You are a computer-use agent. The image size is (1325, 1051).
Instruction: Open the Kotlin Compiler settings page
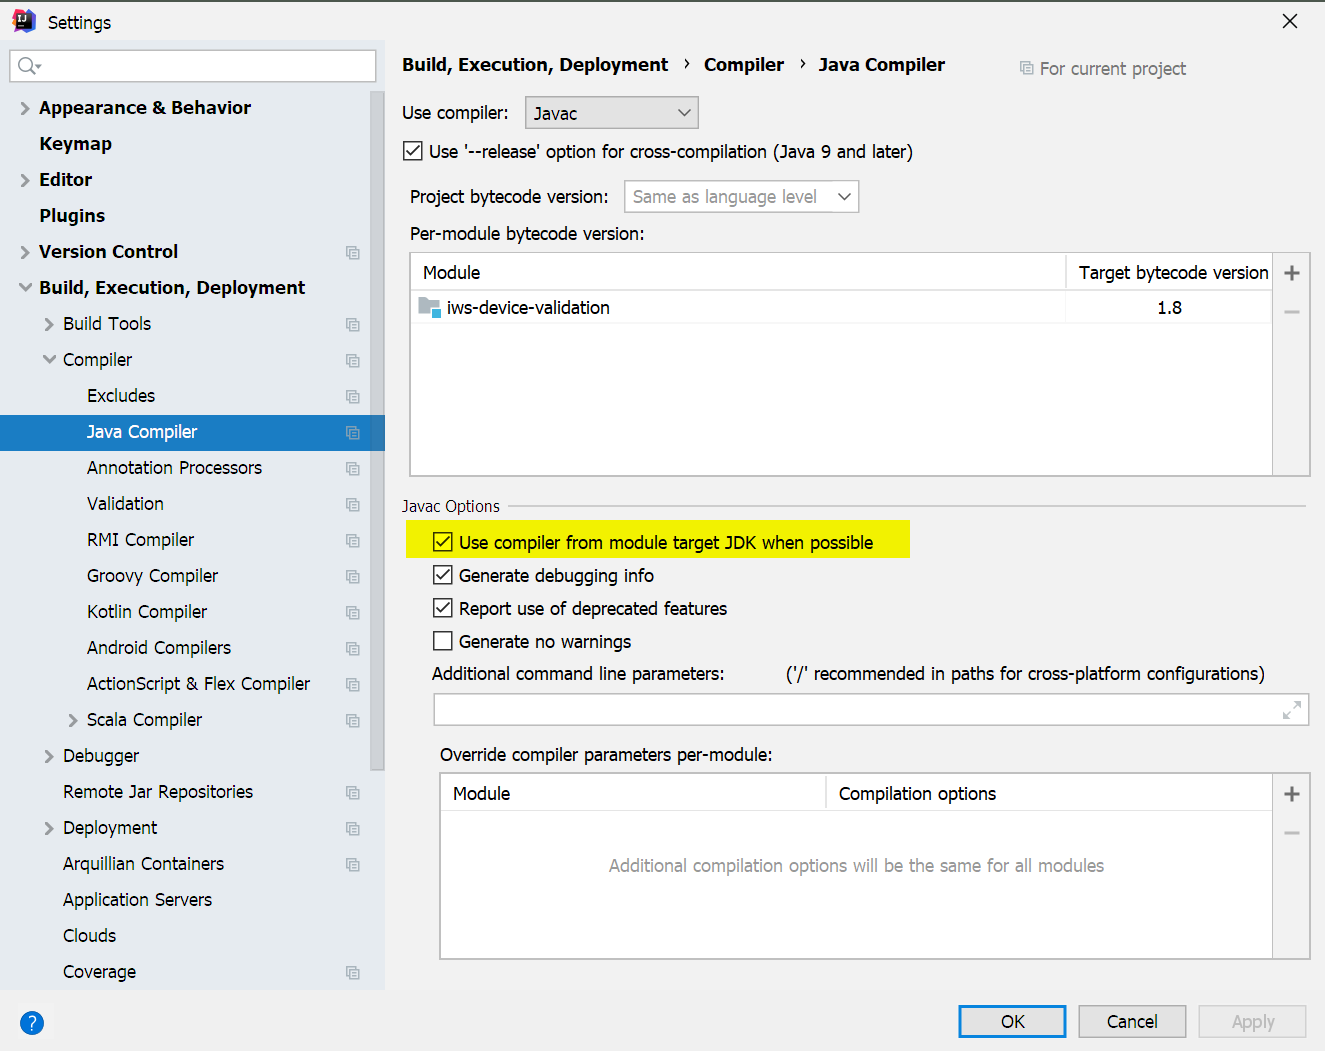point(147,612)
